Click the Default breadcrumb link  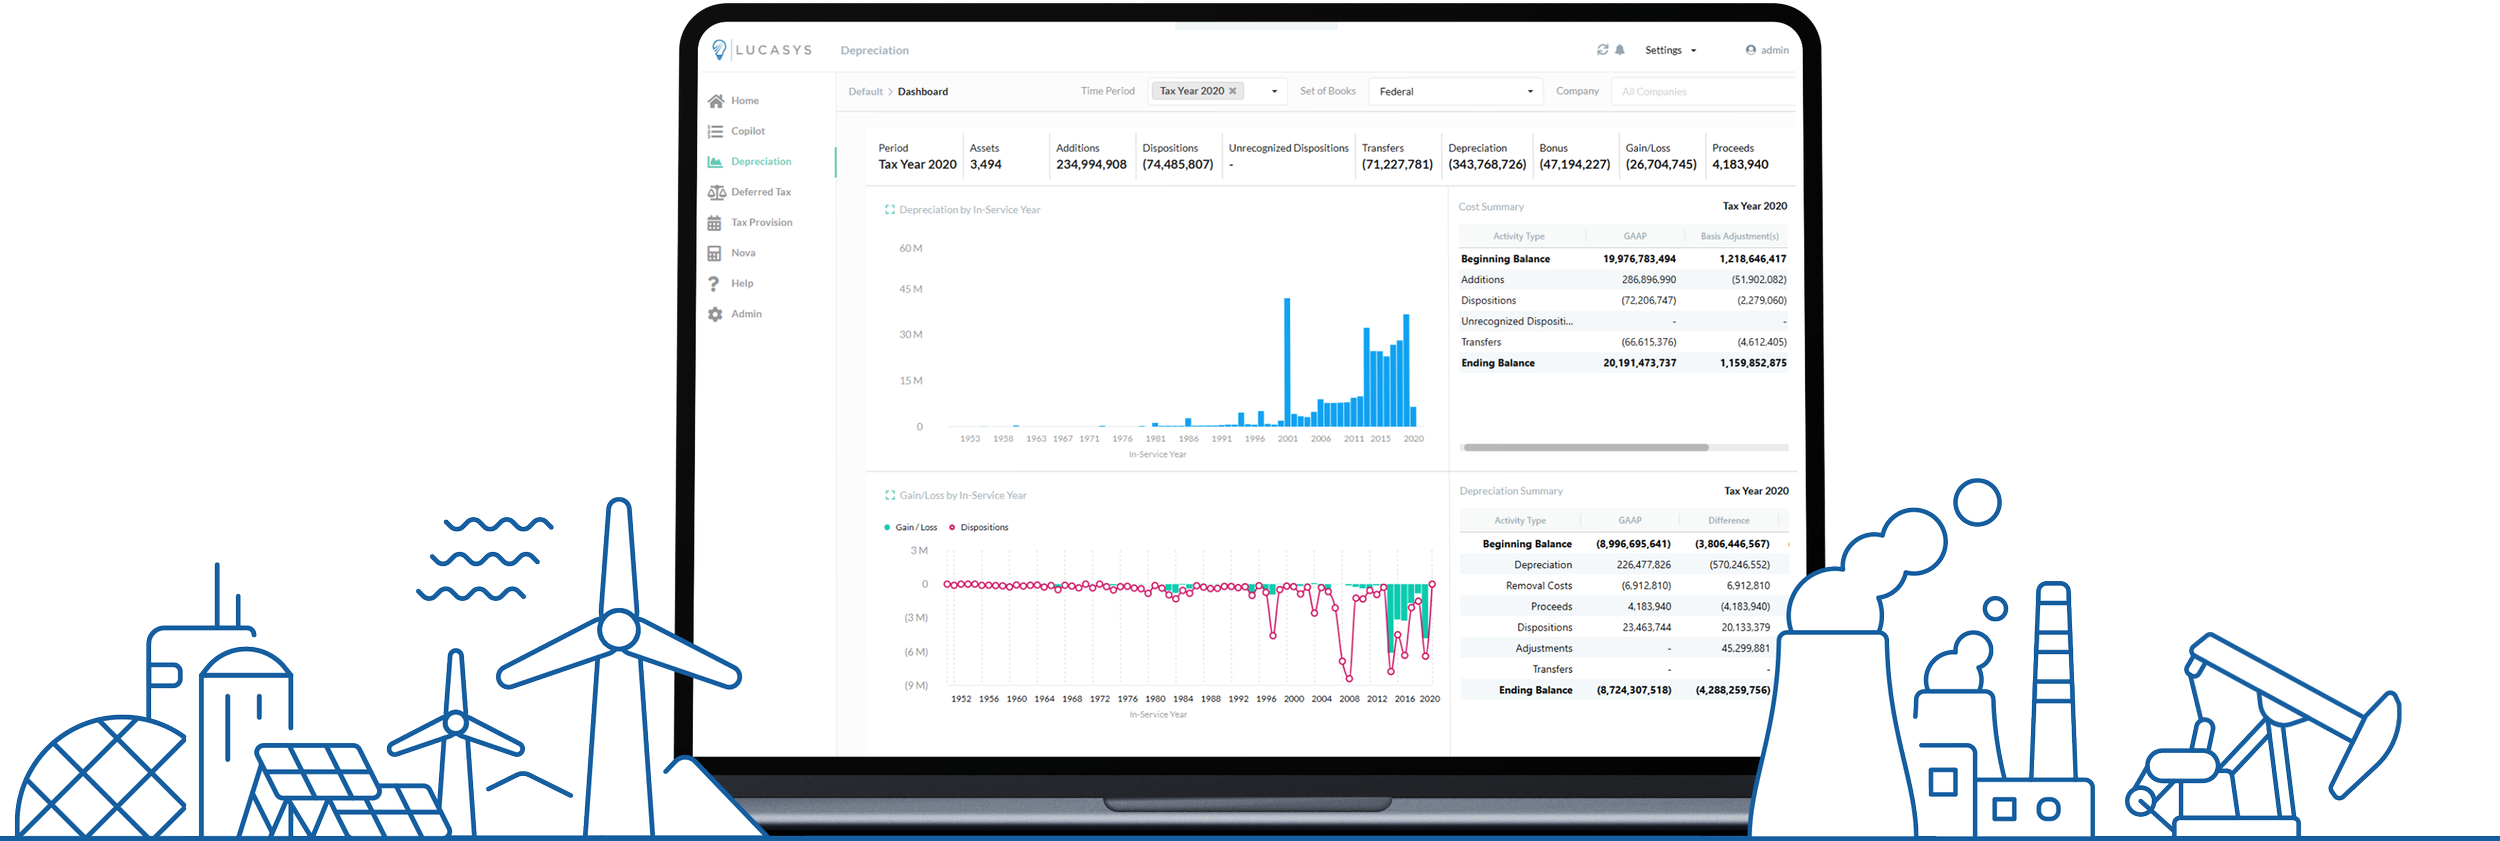[866, 92]
